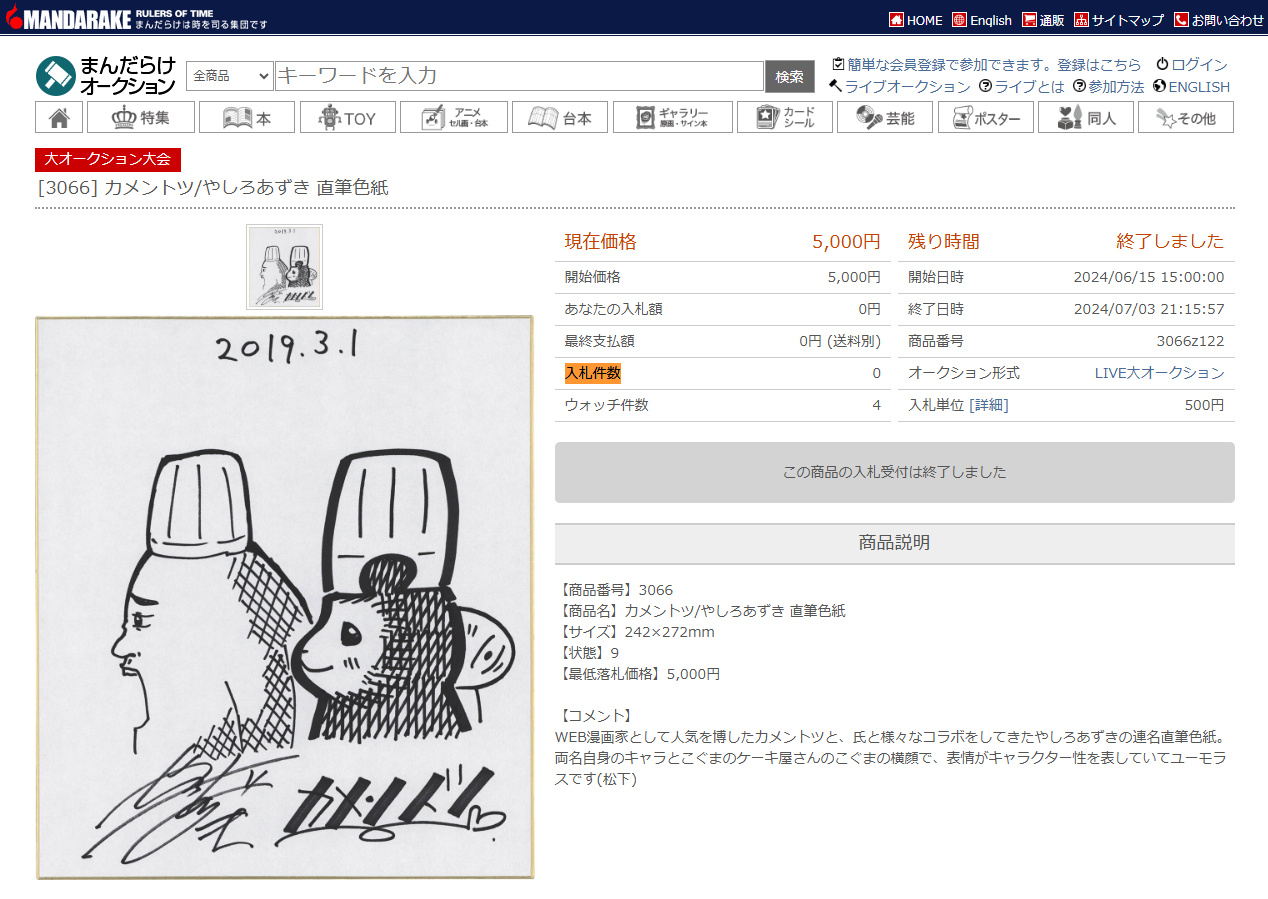Click the home icon in category bar
The image size is (1268, 899).
point(59,117)
